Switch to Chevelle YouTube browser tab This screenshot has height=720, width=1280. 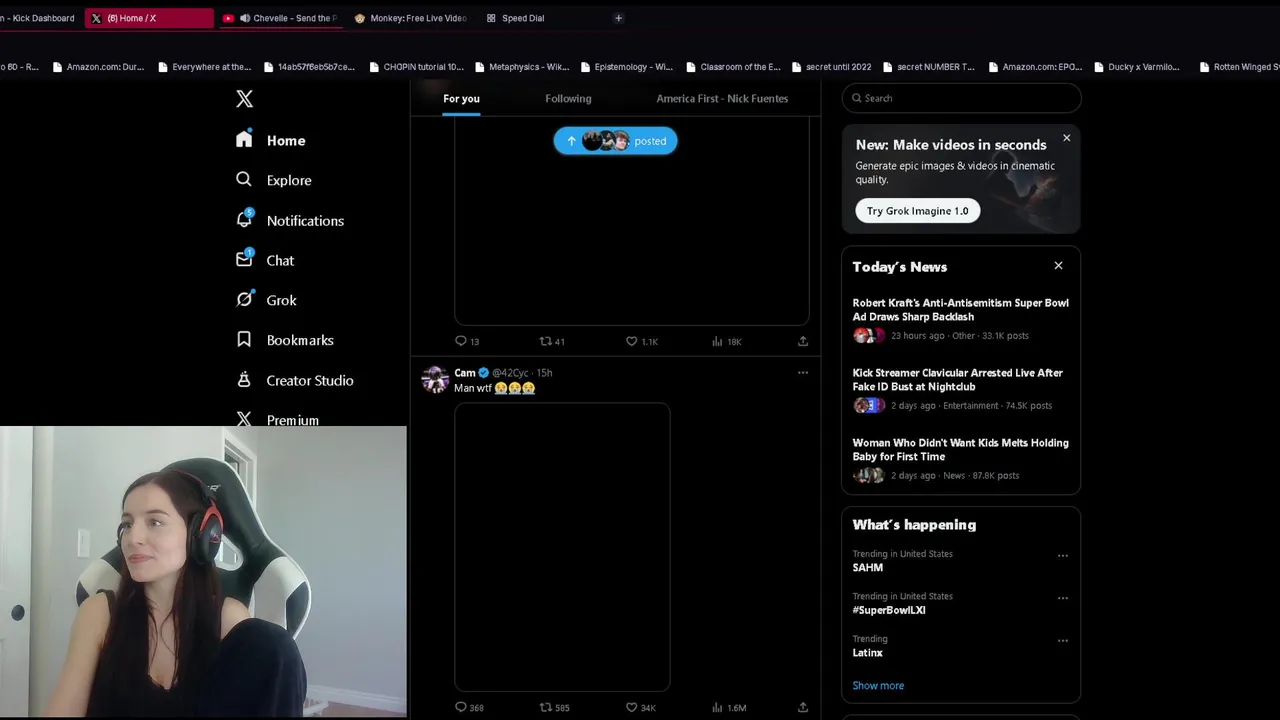click(x=279, y=18)
